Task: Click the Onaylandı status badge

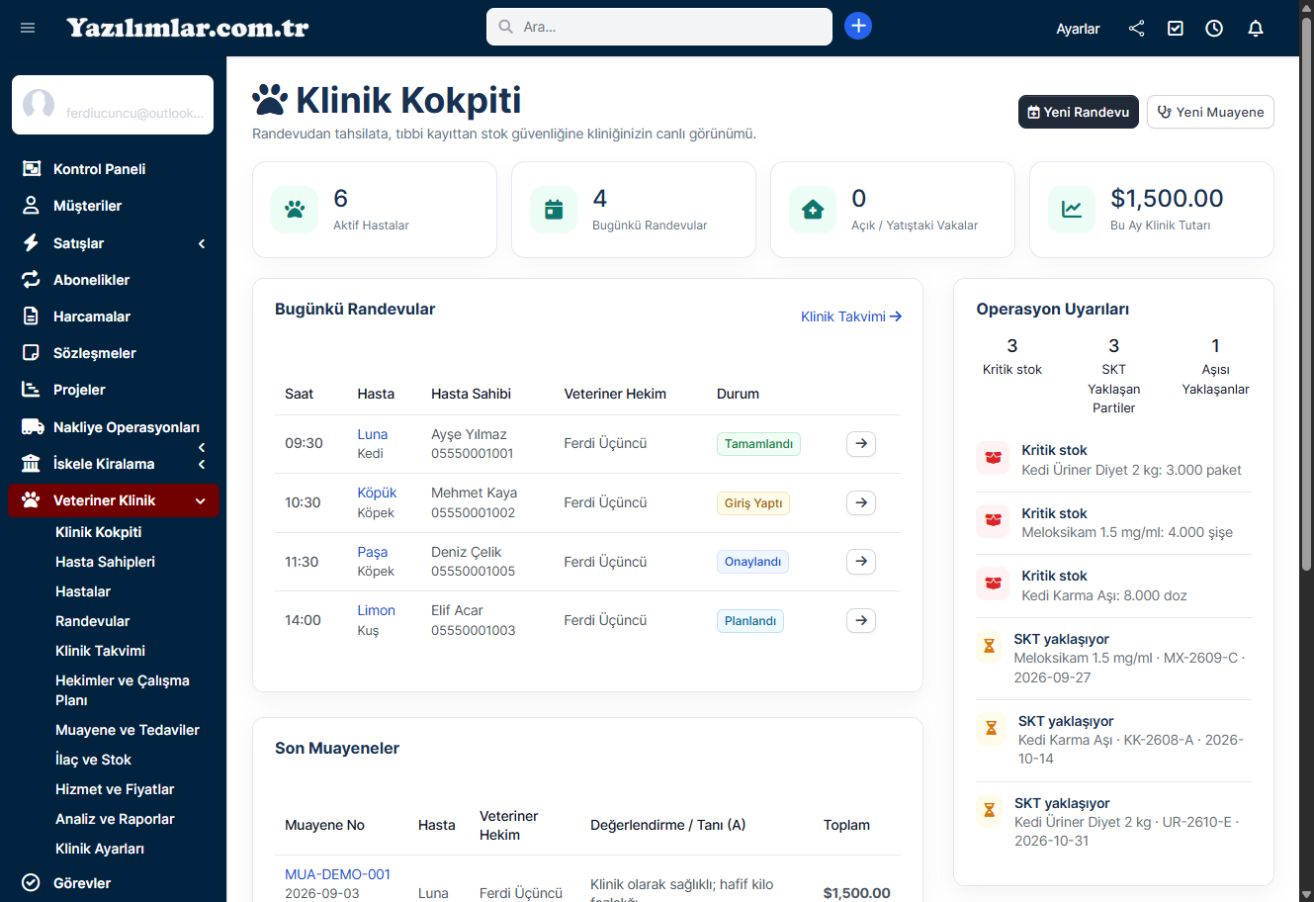Action: tap(752, 562)
